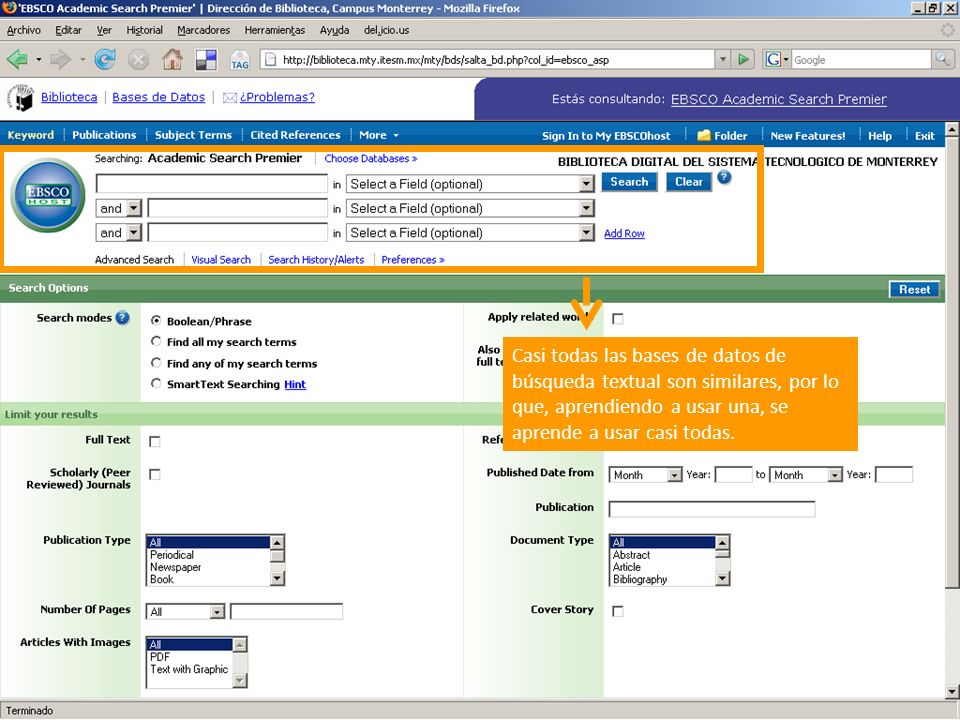
Task: Select the Boolean/Phrase search mode
Action: (x=156, y=320)
